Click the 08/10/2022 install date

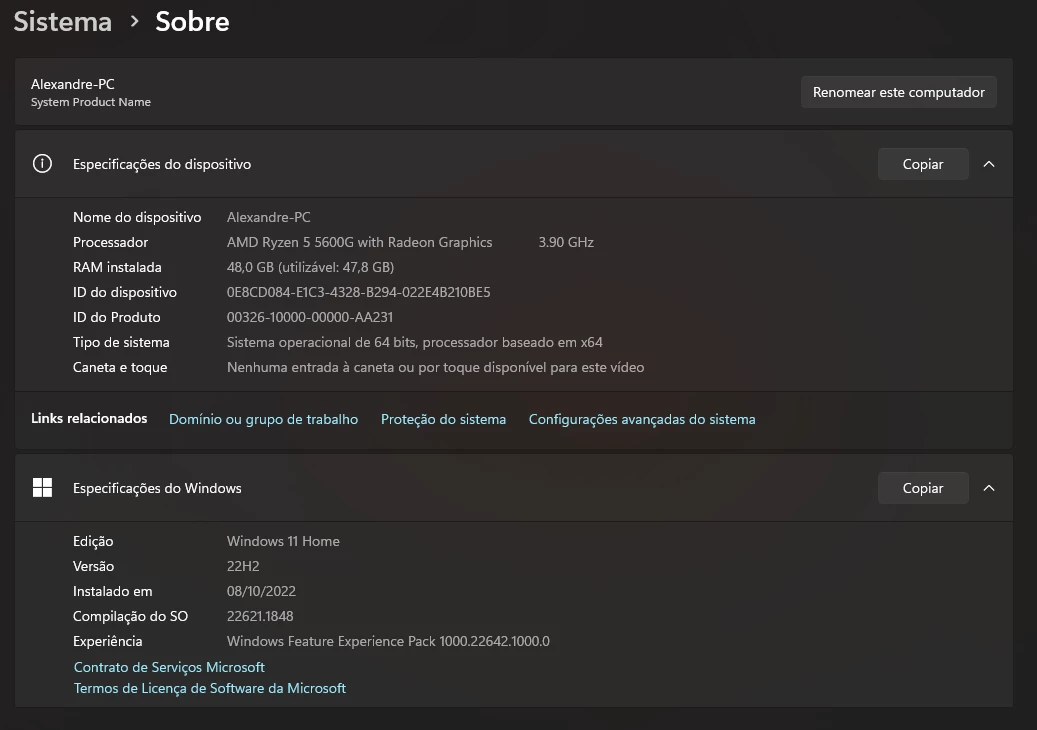(261, 591)
